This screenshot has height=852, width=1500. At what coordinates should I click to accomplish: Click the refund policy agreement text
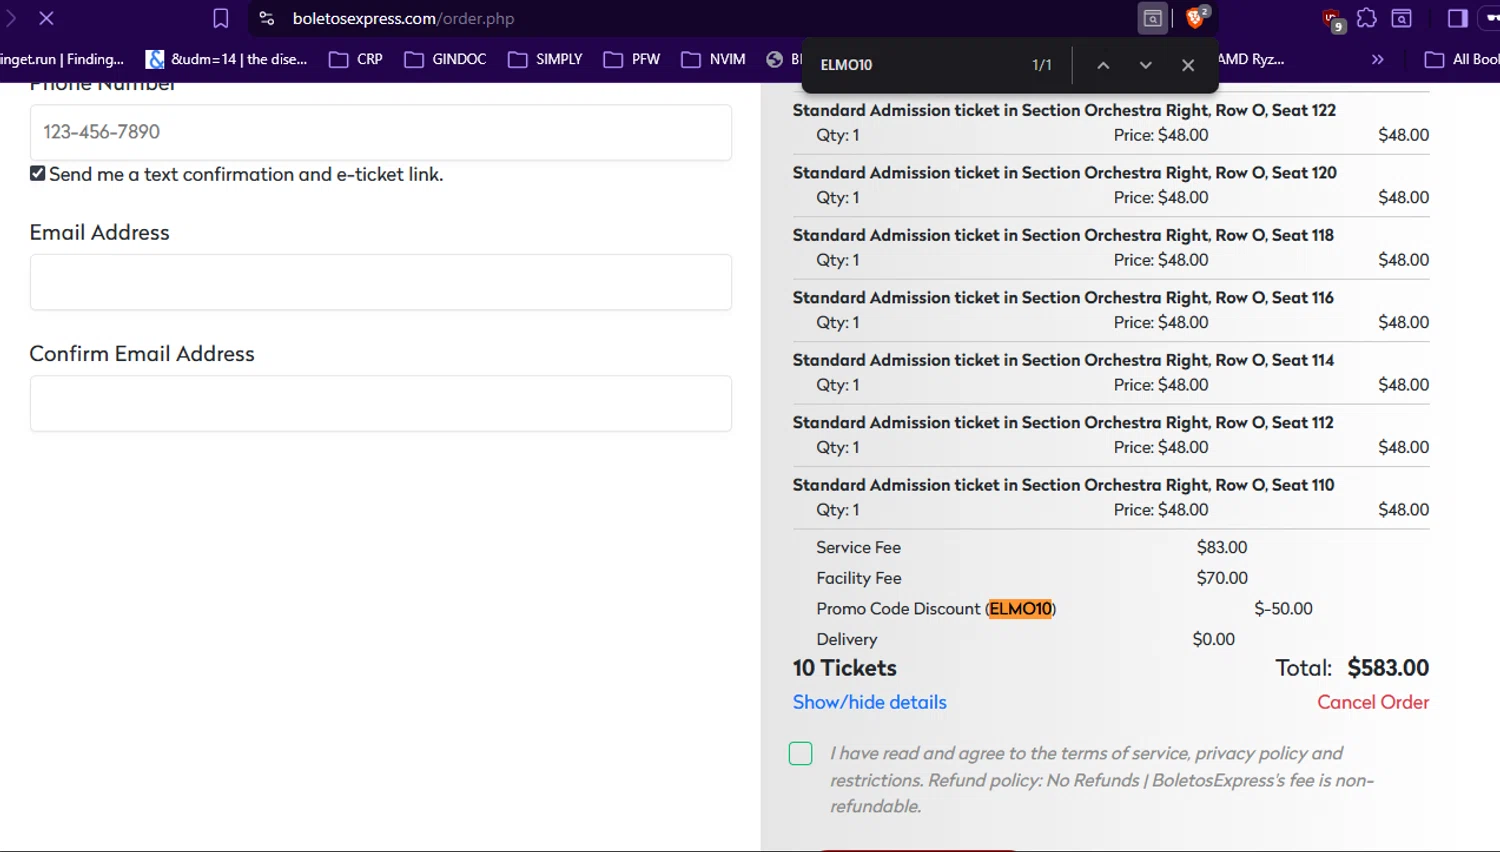tap(1102, 780)
